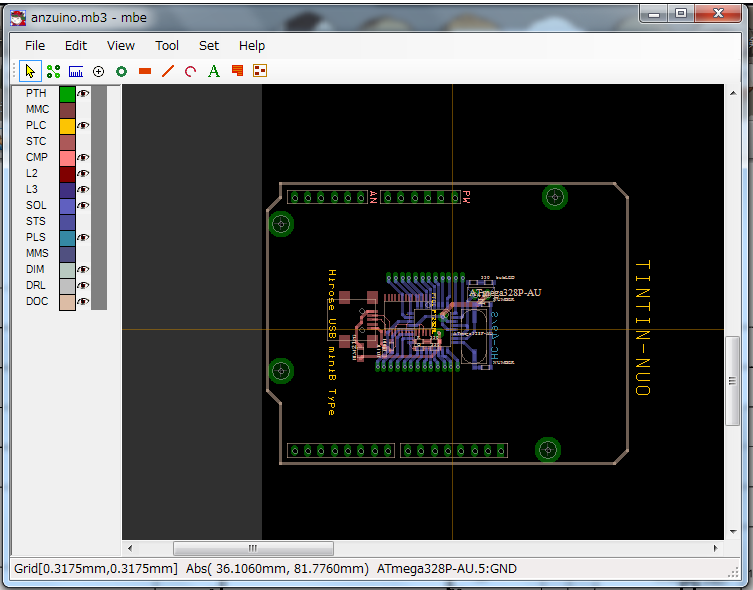The height and width of the screenshot is (590, 753).
Task: Select the green letter A text tool
Action: tap(214, 72)
